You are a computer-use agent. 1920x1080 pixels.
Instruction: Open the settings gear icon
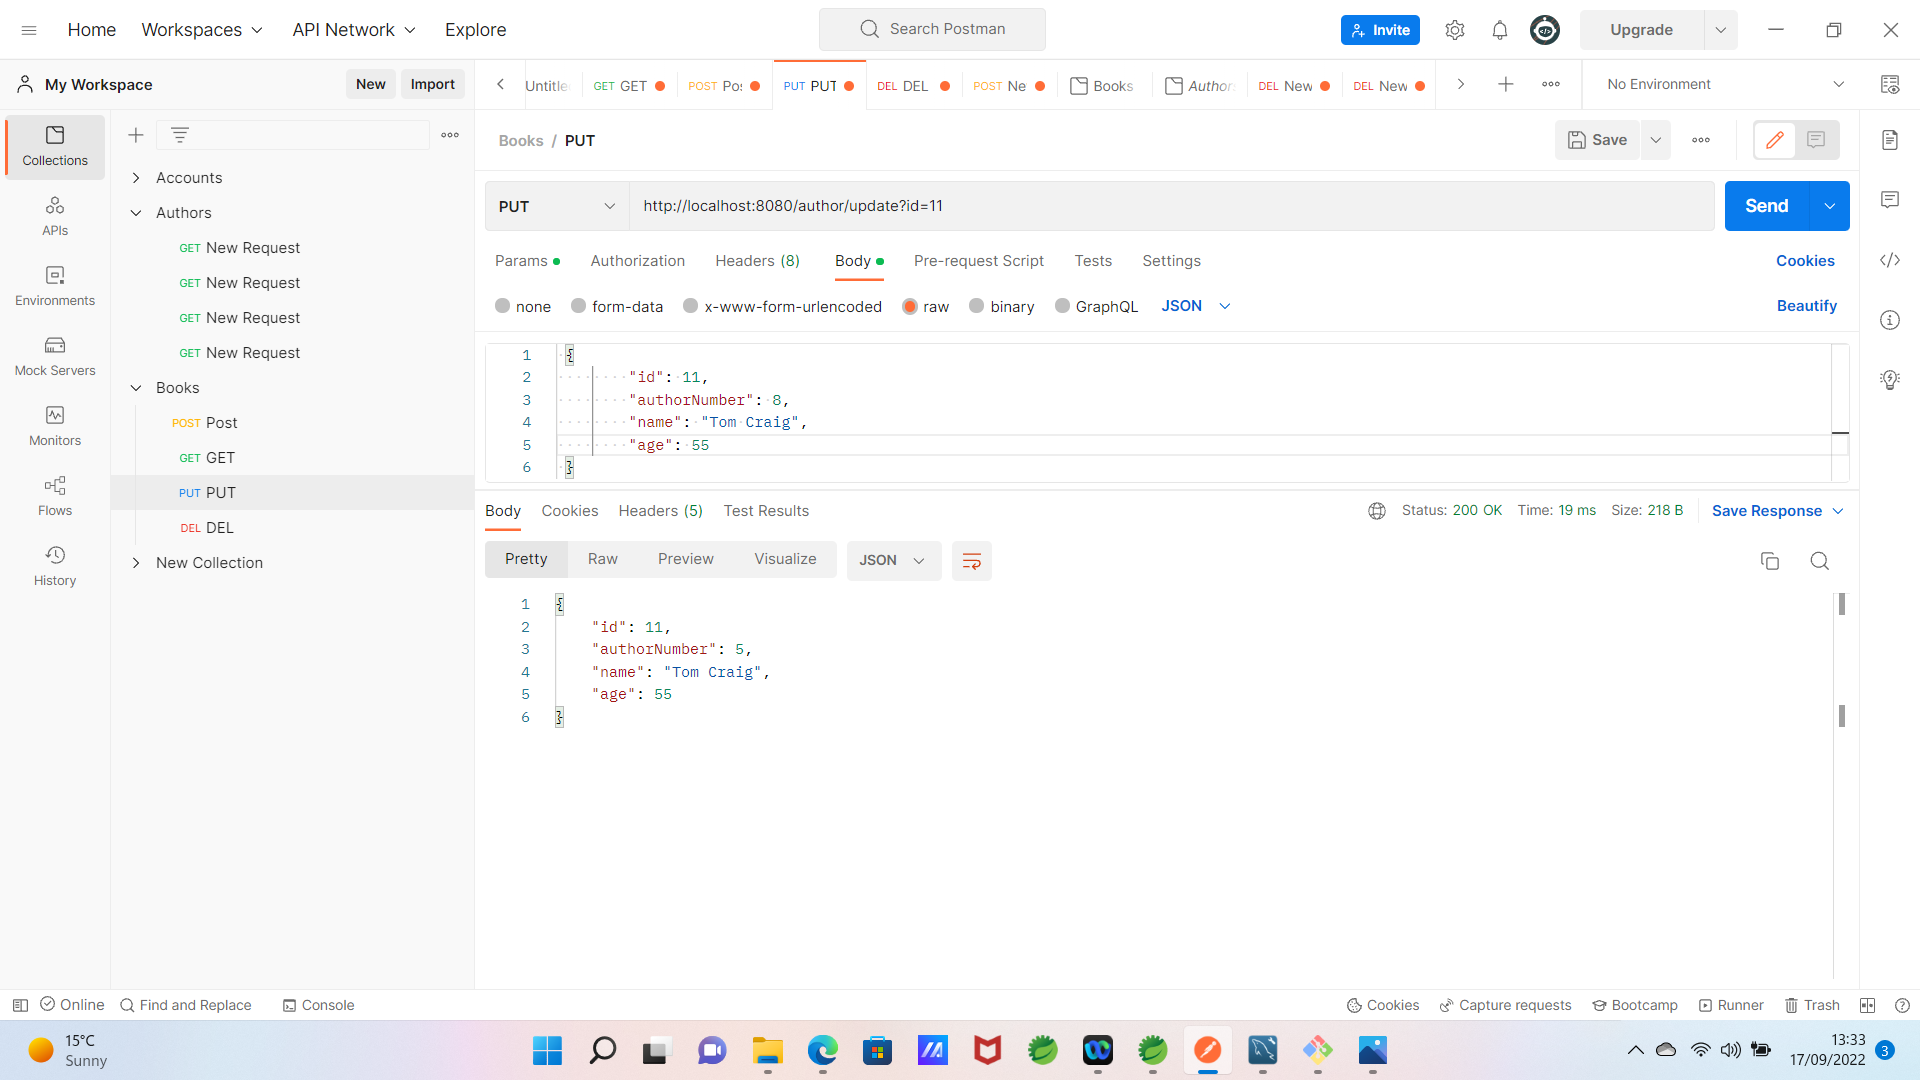(1455, 30)
